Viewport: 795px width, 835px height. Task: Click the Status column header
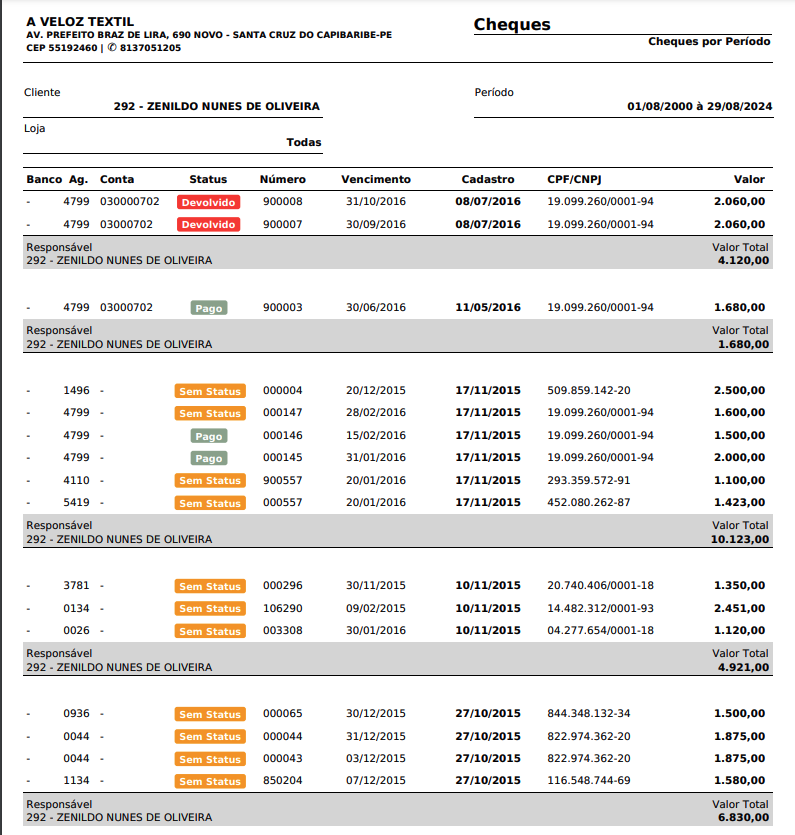[x=208, y=180]
